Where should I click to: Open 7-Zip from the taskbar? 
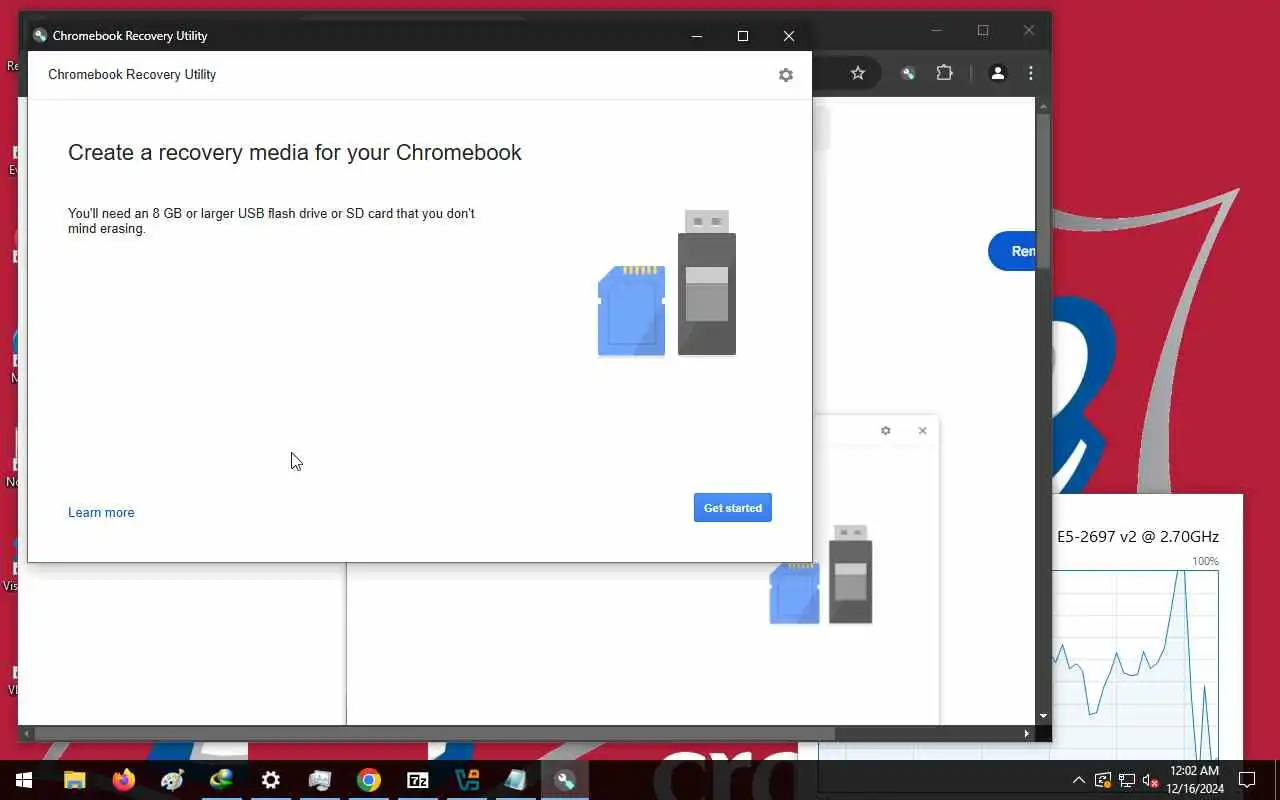pyautogui.click(x=418, y=780)
